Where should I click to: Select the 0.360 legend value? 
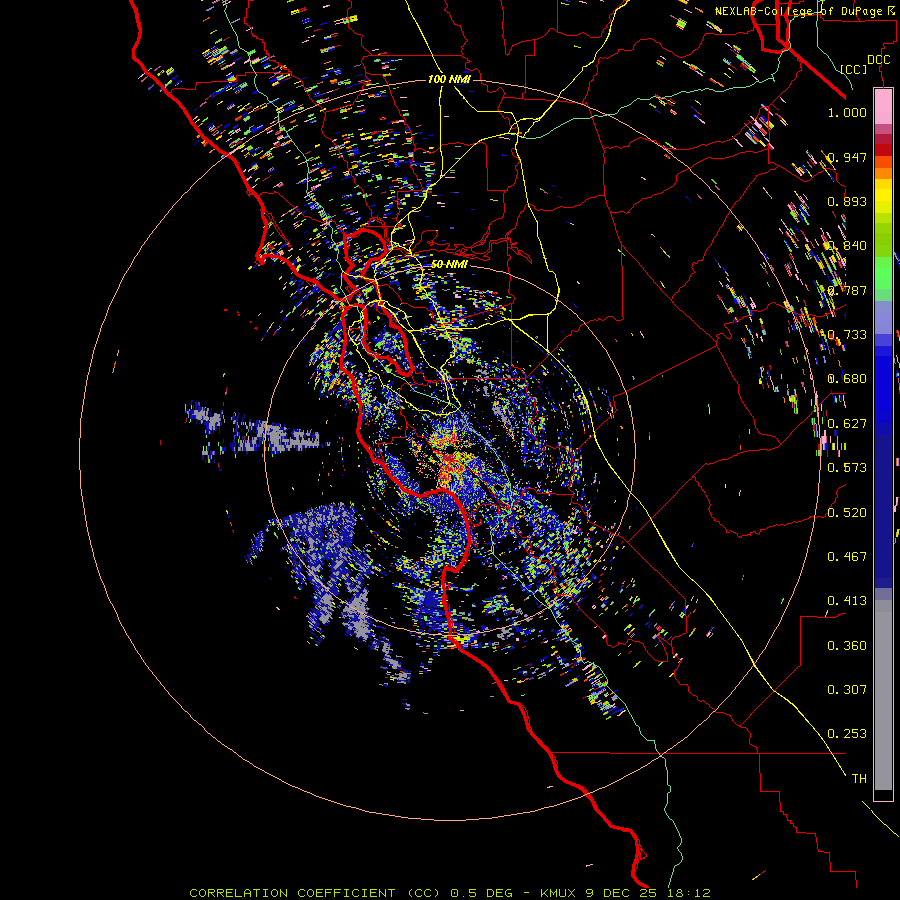tap(847, 646)
